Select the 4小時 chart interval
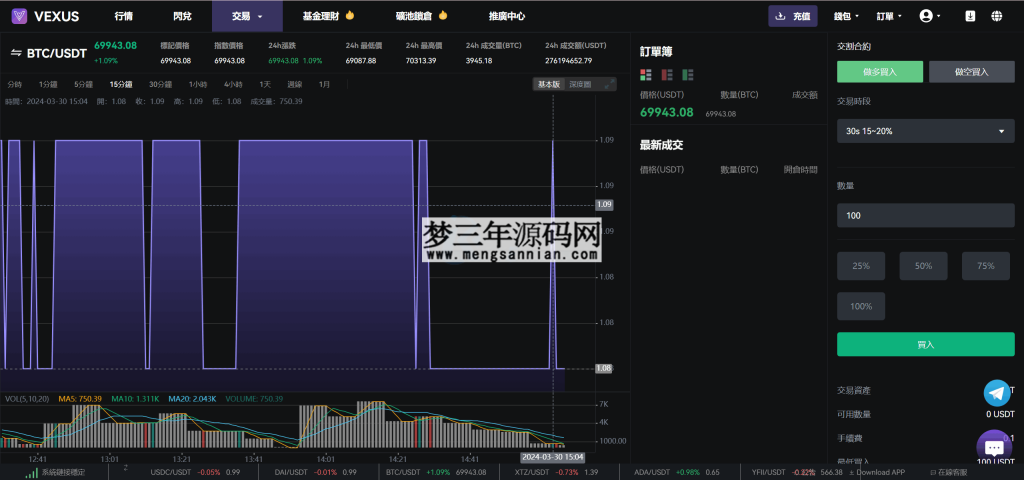 tap(232, 84)
